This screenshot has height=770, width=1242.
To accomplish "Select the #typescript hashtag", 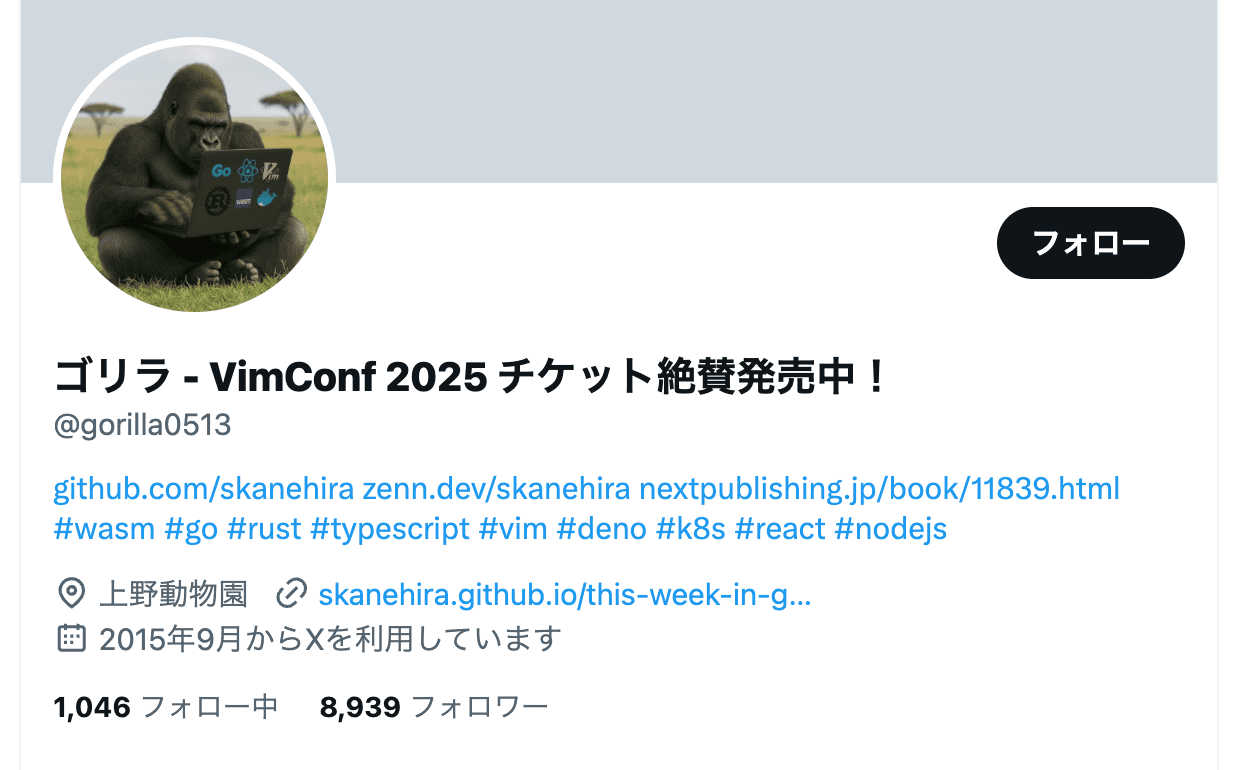I will click(390, 529).
